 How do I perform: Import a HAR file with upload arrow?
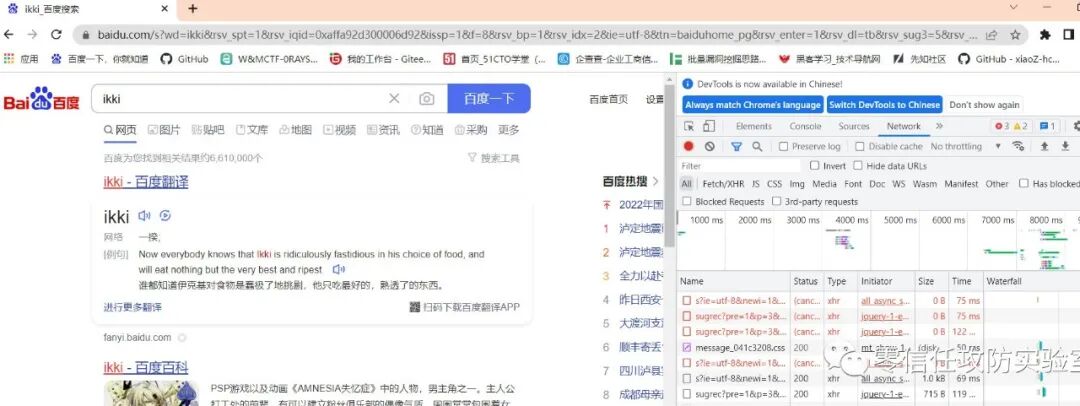coord(1044,146)
